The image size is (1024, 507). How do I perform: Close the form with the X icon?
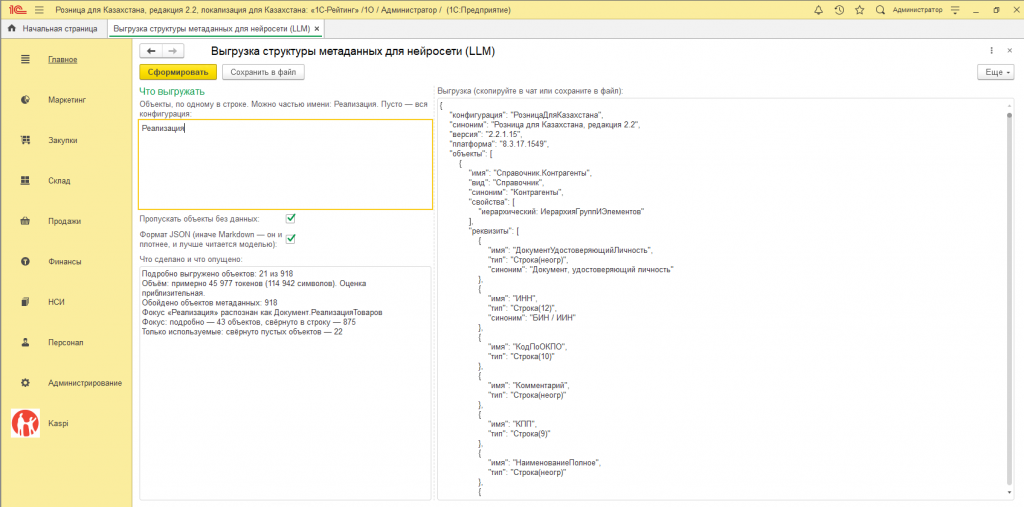click(x=1010, y=51)
